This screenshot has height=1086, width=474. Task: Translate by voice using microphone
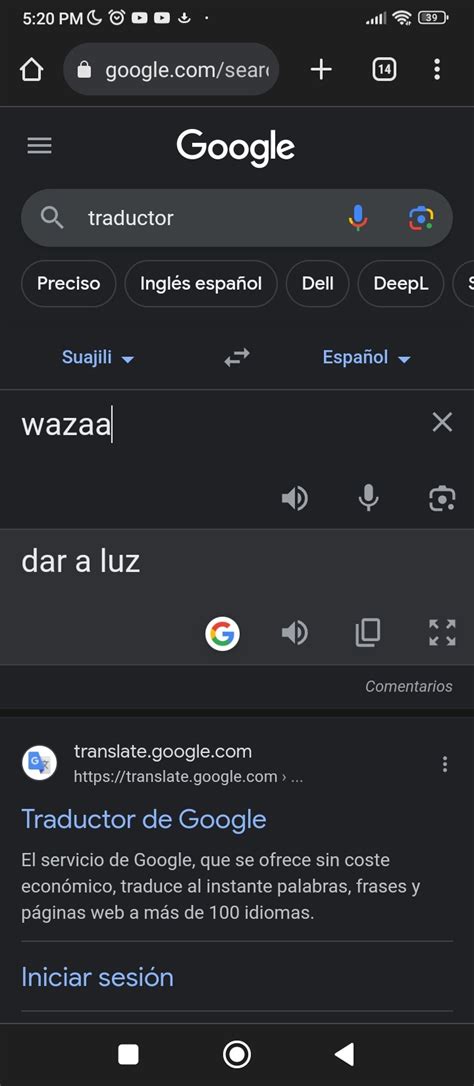coord(369,498)
